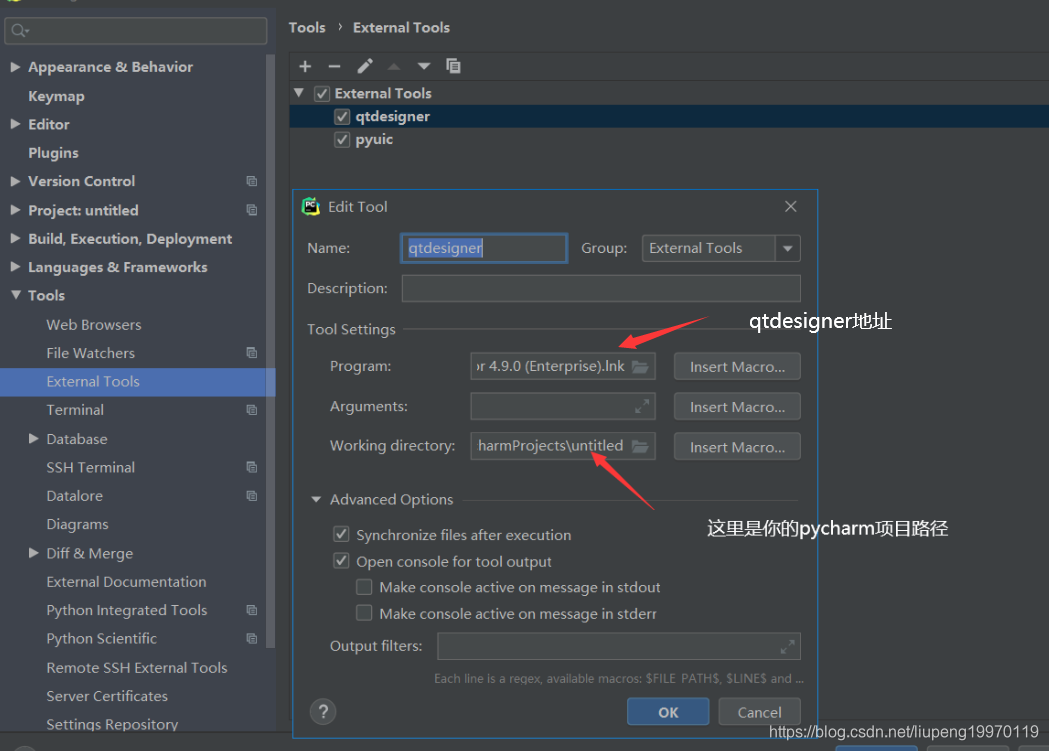Image resolution: width=1049 pixels, height=751 pixels.
Task: Collapse External Tools group in tool list
Action: click(299, 93)
